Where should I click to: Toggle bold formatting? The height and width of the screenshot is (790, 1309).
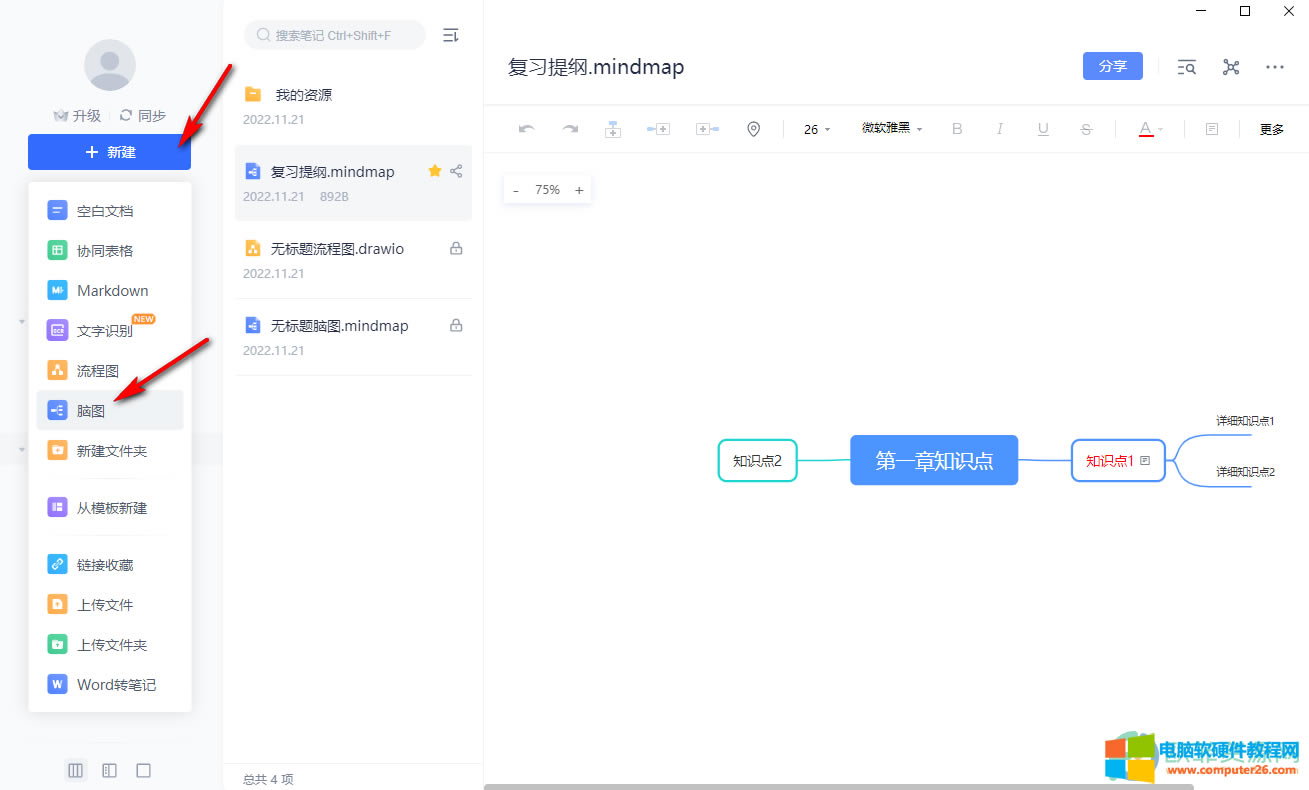(957, 129)
